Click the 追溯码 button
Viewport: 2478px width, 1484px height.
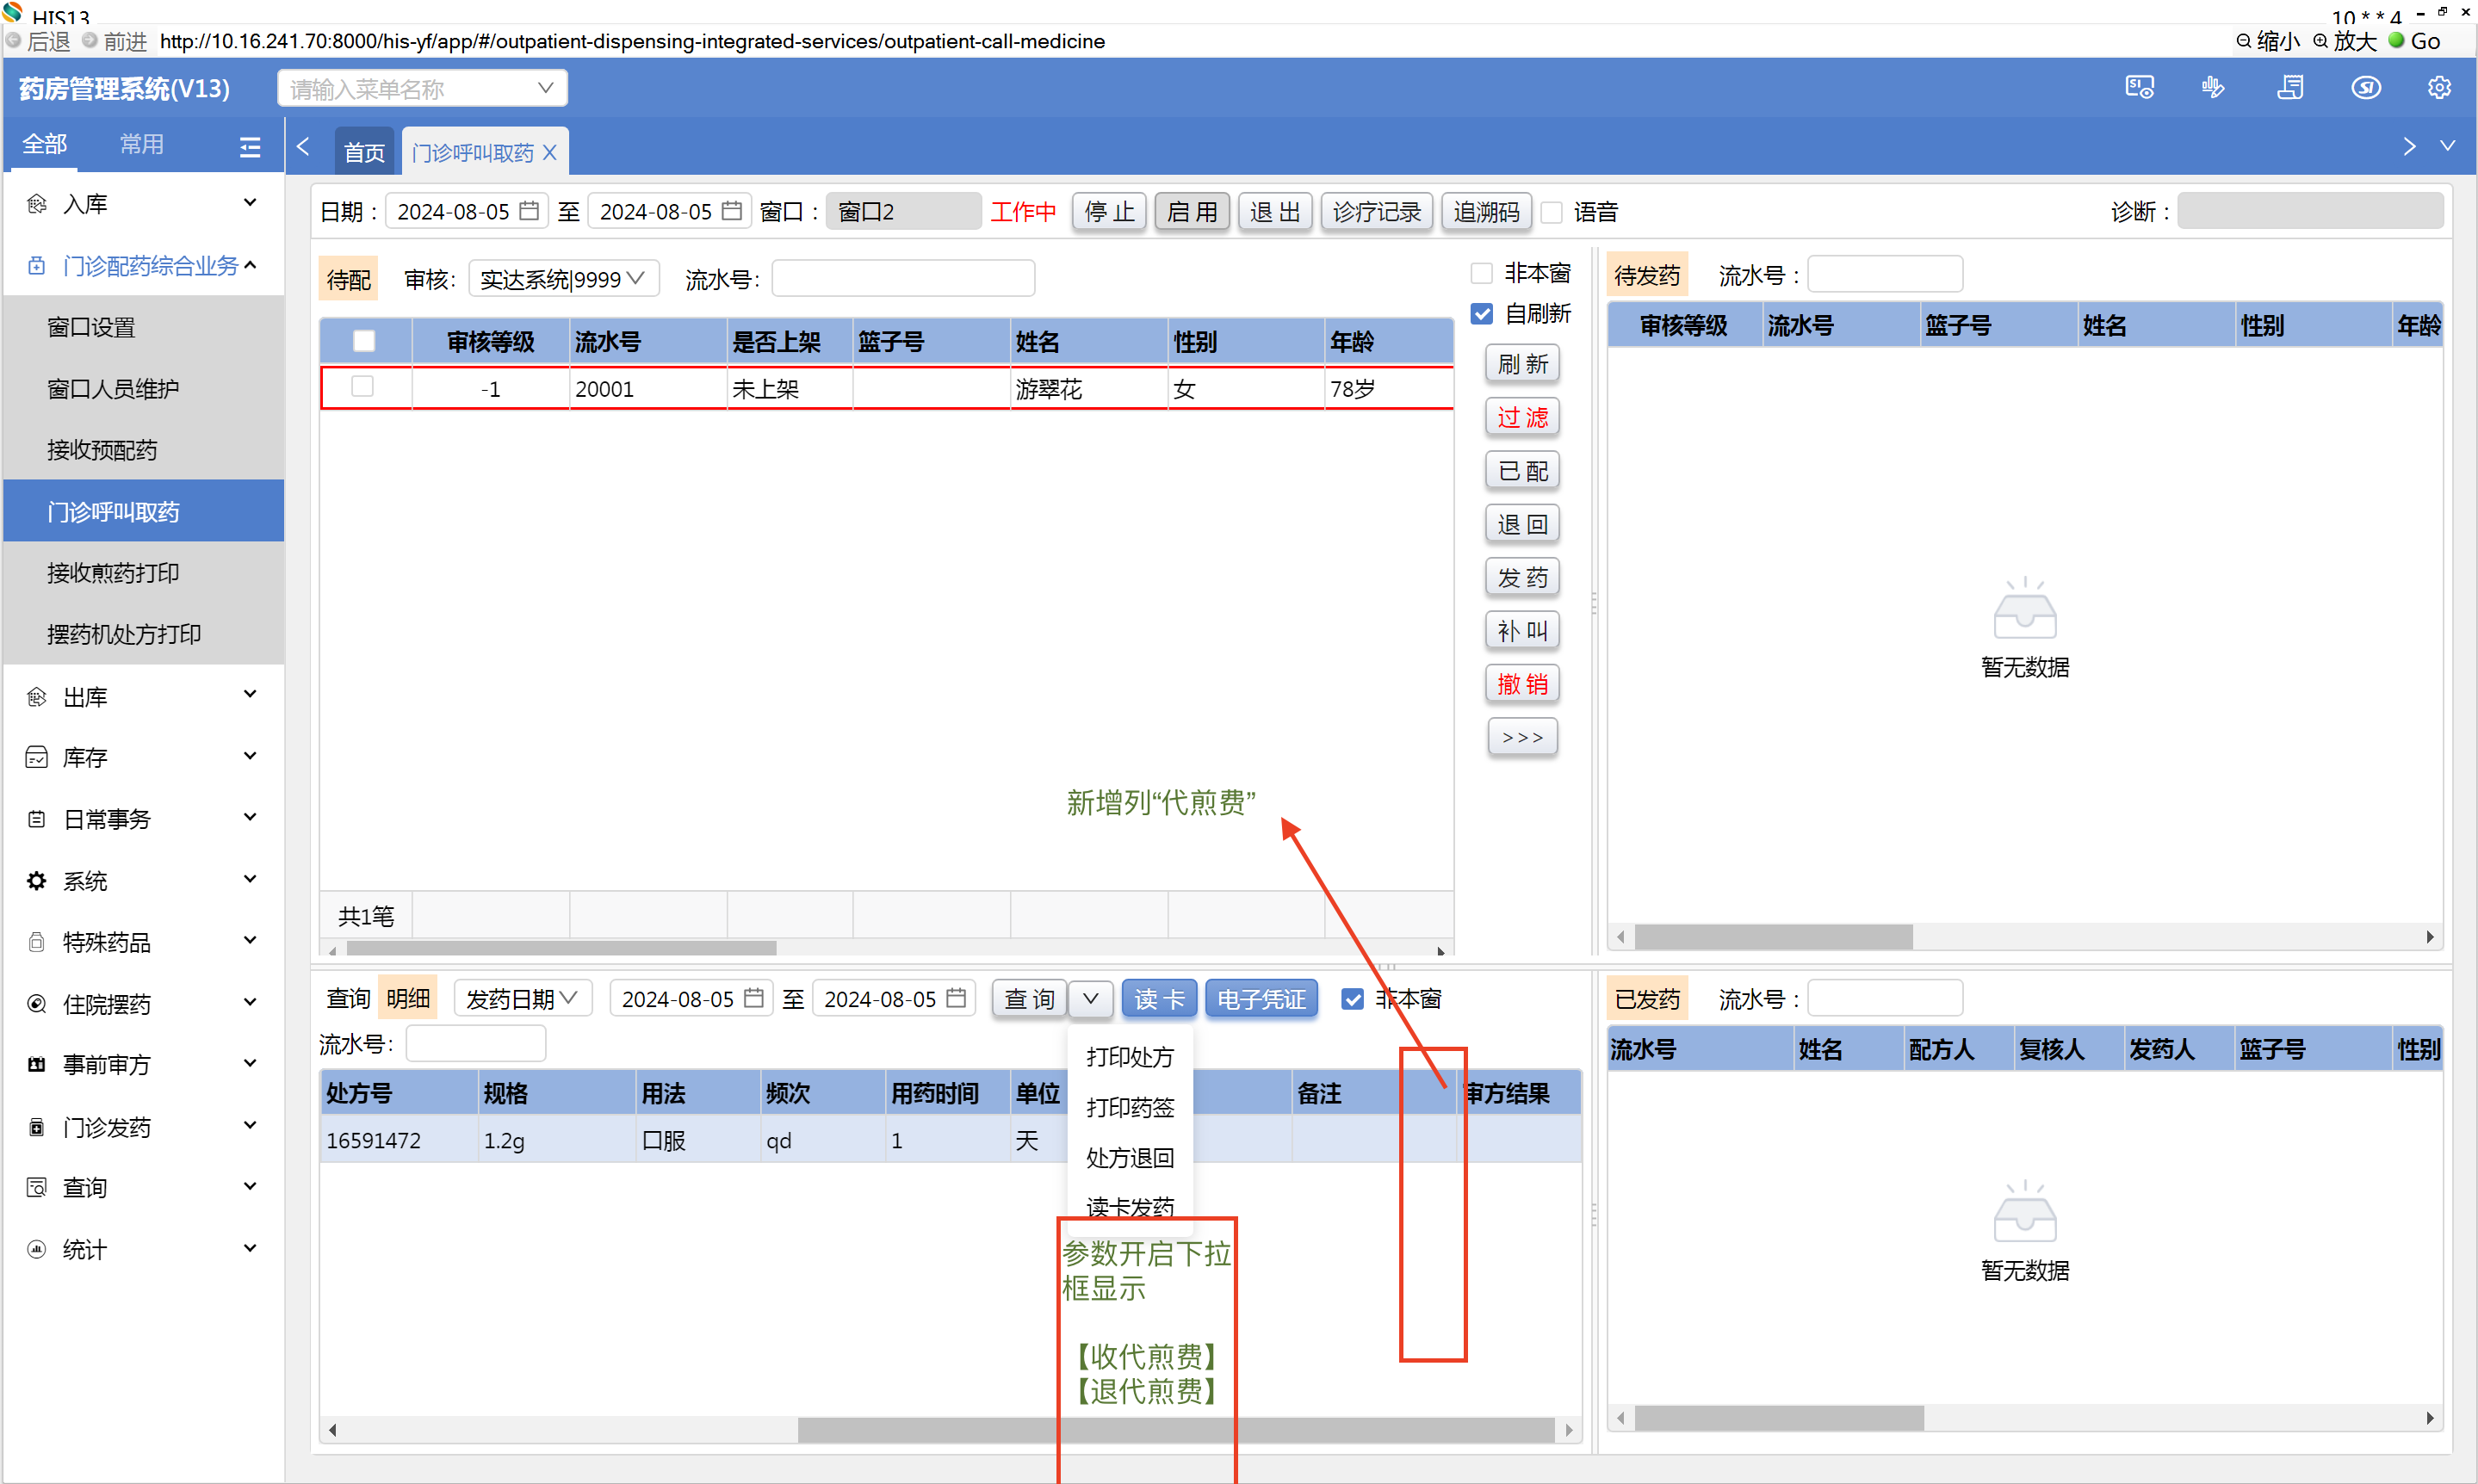(1485, 212)
